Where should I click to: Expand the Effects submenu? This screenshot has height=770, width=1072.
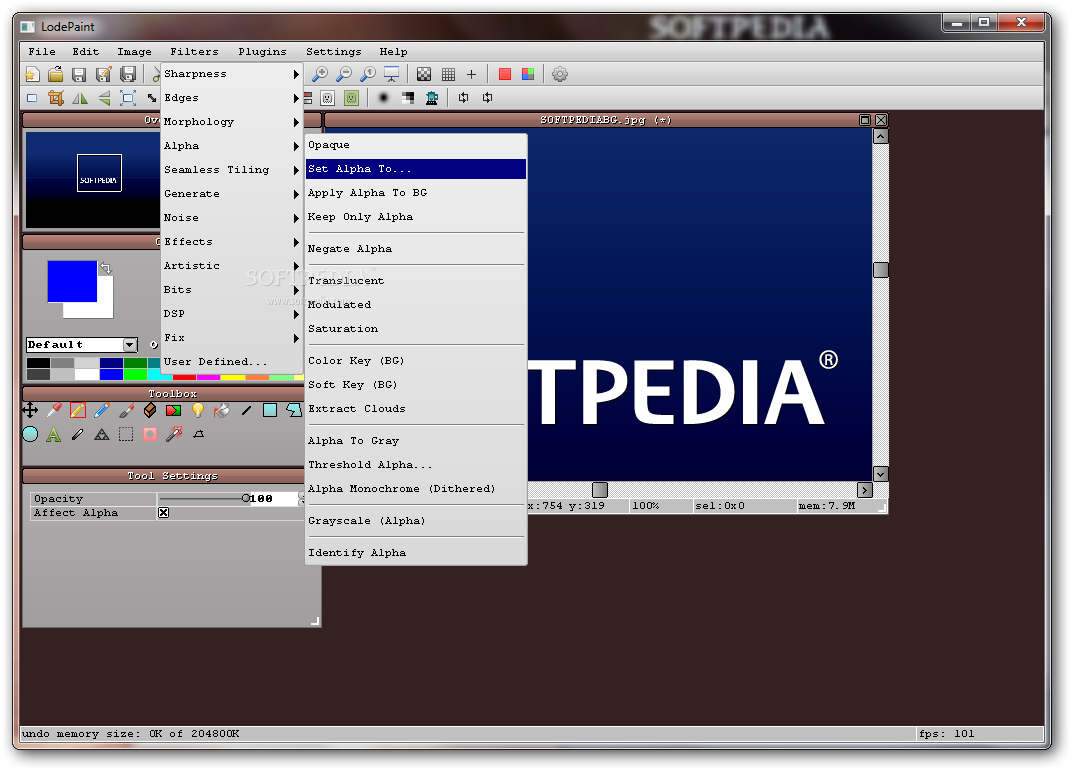(232, 241)
